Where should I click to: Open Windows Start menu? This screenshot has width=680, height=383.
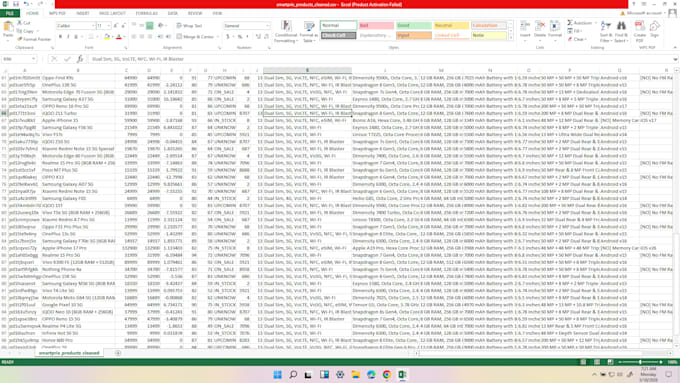(278, 374)
